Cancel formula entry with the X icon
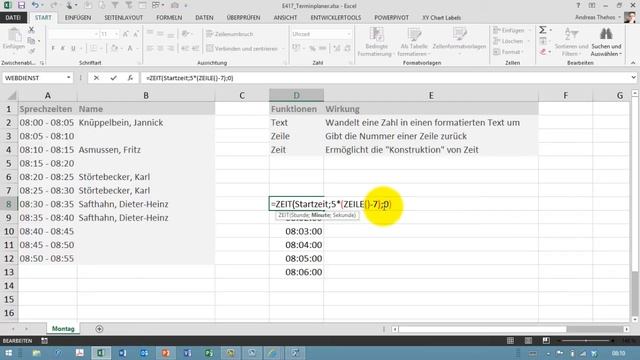 96,78
